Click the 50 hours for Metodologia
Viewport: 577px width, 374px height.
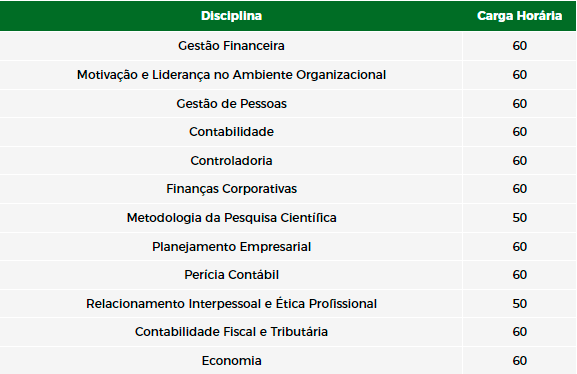click(520, 218)
